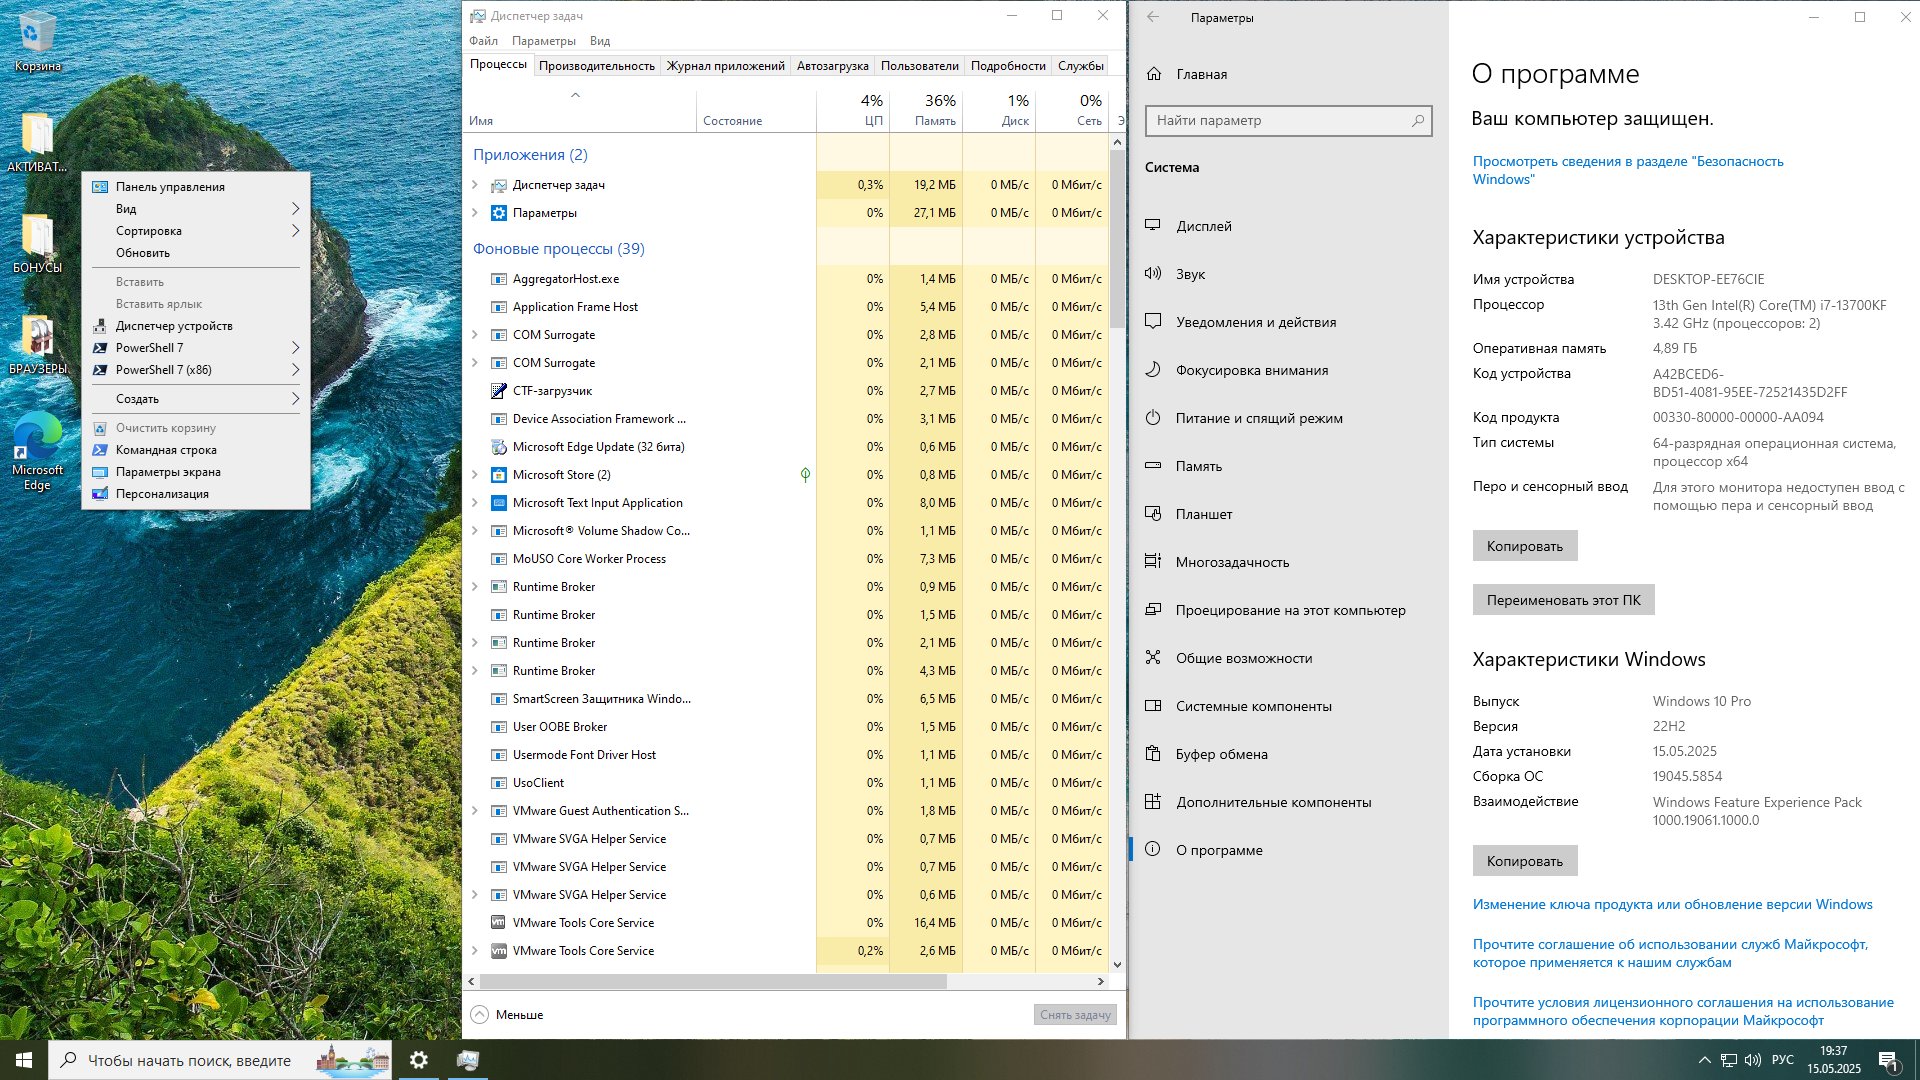Image resolution: width=1920 pixels, height=1080 pixels.
Task: Select the АКТИВАТ... folder on desktop
Action: point(37,141)
